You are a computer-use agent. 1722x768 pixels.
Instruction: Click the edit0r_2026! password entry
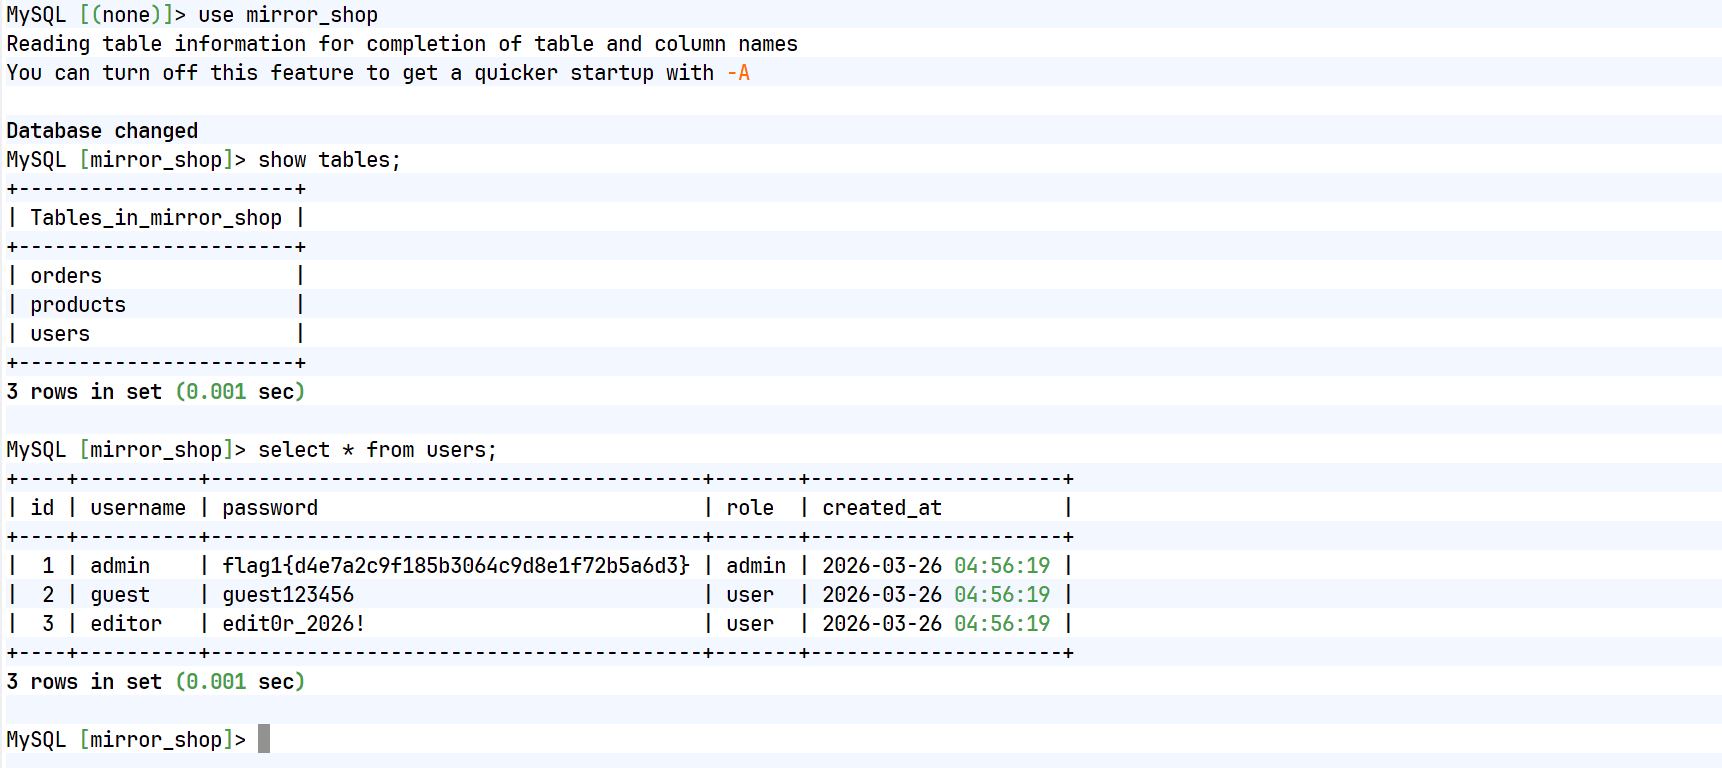(293, 624)
